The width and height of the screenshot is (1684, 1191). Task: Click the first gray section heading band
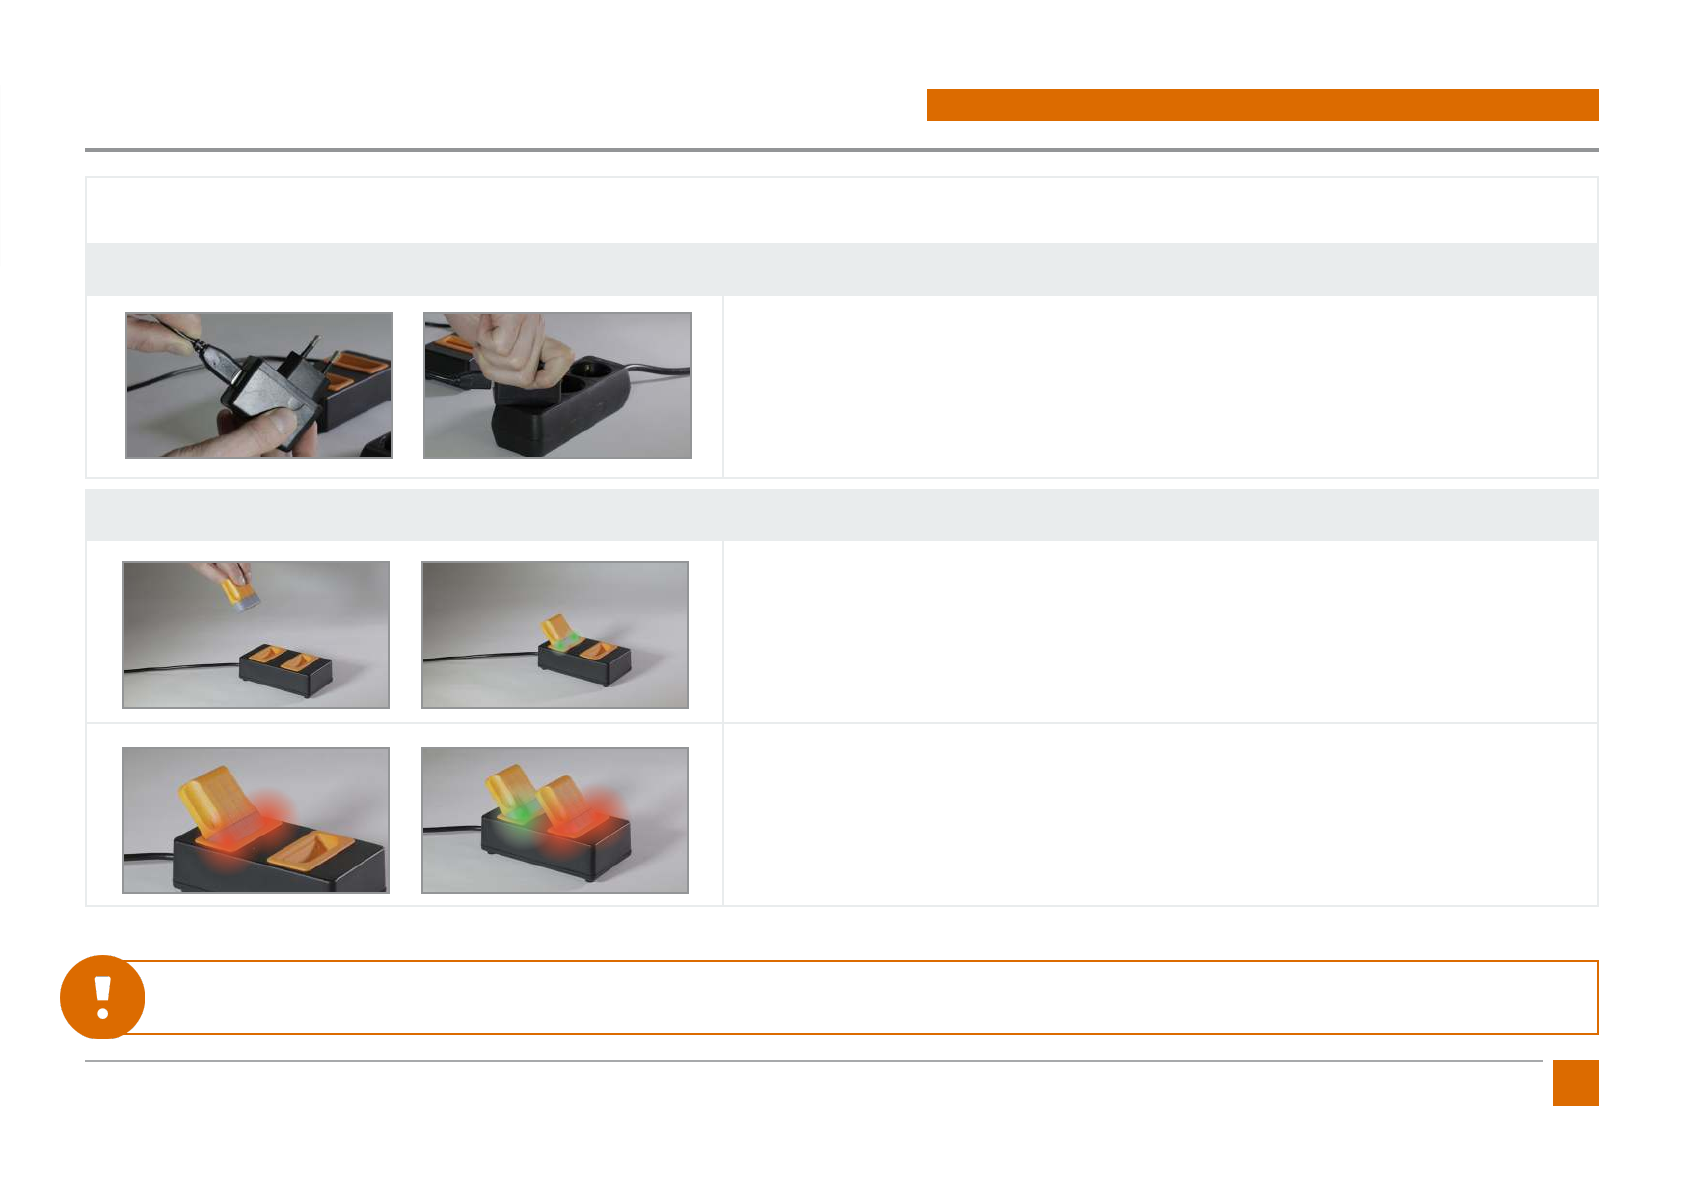coord(842,269)
